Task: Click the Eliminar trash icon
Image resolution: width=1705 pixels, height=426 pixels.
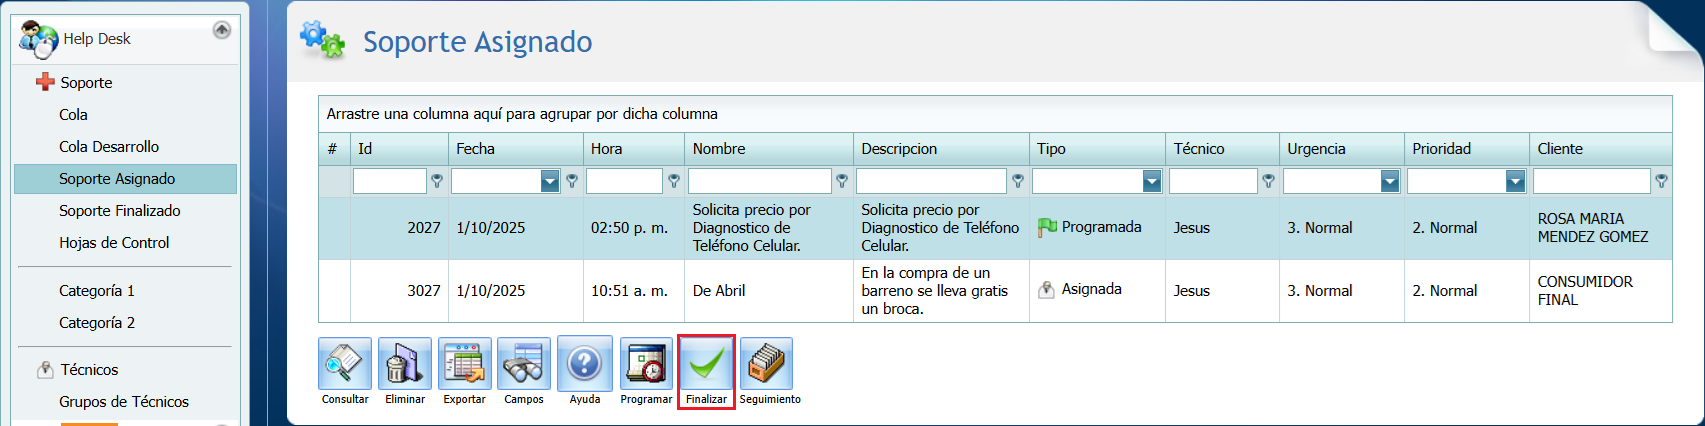Action: point(405,363)
